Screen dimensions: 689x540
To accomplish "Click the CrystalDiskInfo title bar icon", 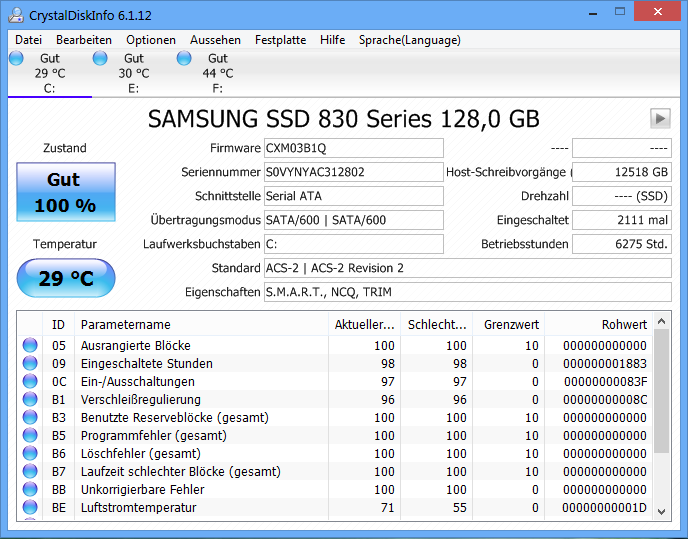I will (x=16, y=15).
